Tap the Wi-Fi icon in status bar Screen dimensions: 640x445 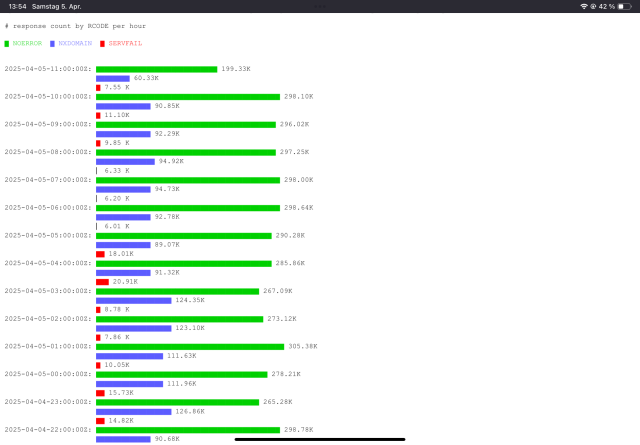pos(584,6)
